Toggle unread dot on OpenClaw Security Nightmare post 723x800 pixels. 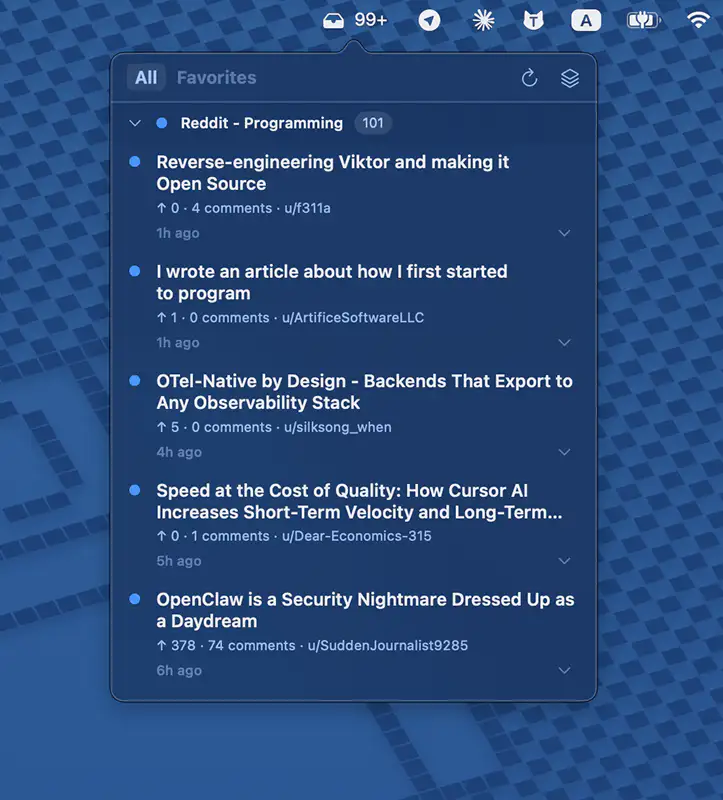tap(135, 599)
